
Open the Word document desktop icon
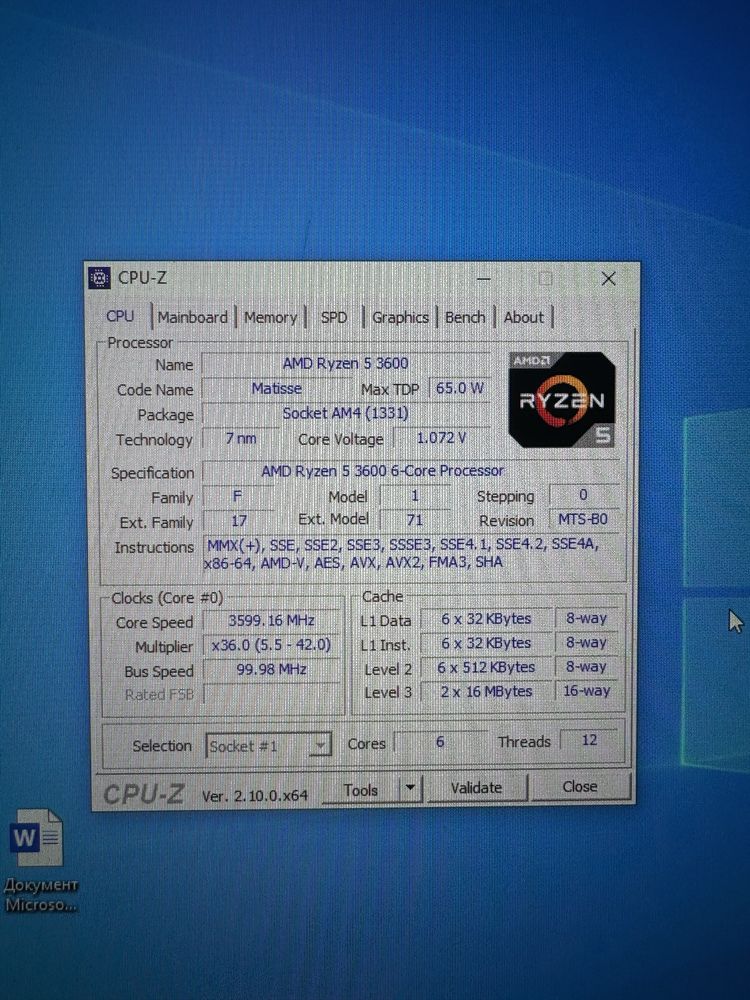pos(40,861)
